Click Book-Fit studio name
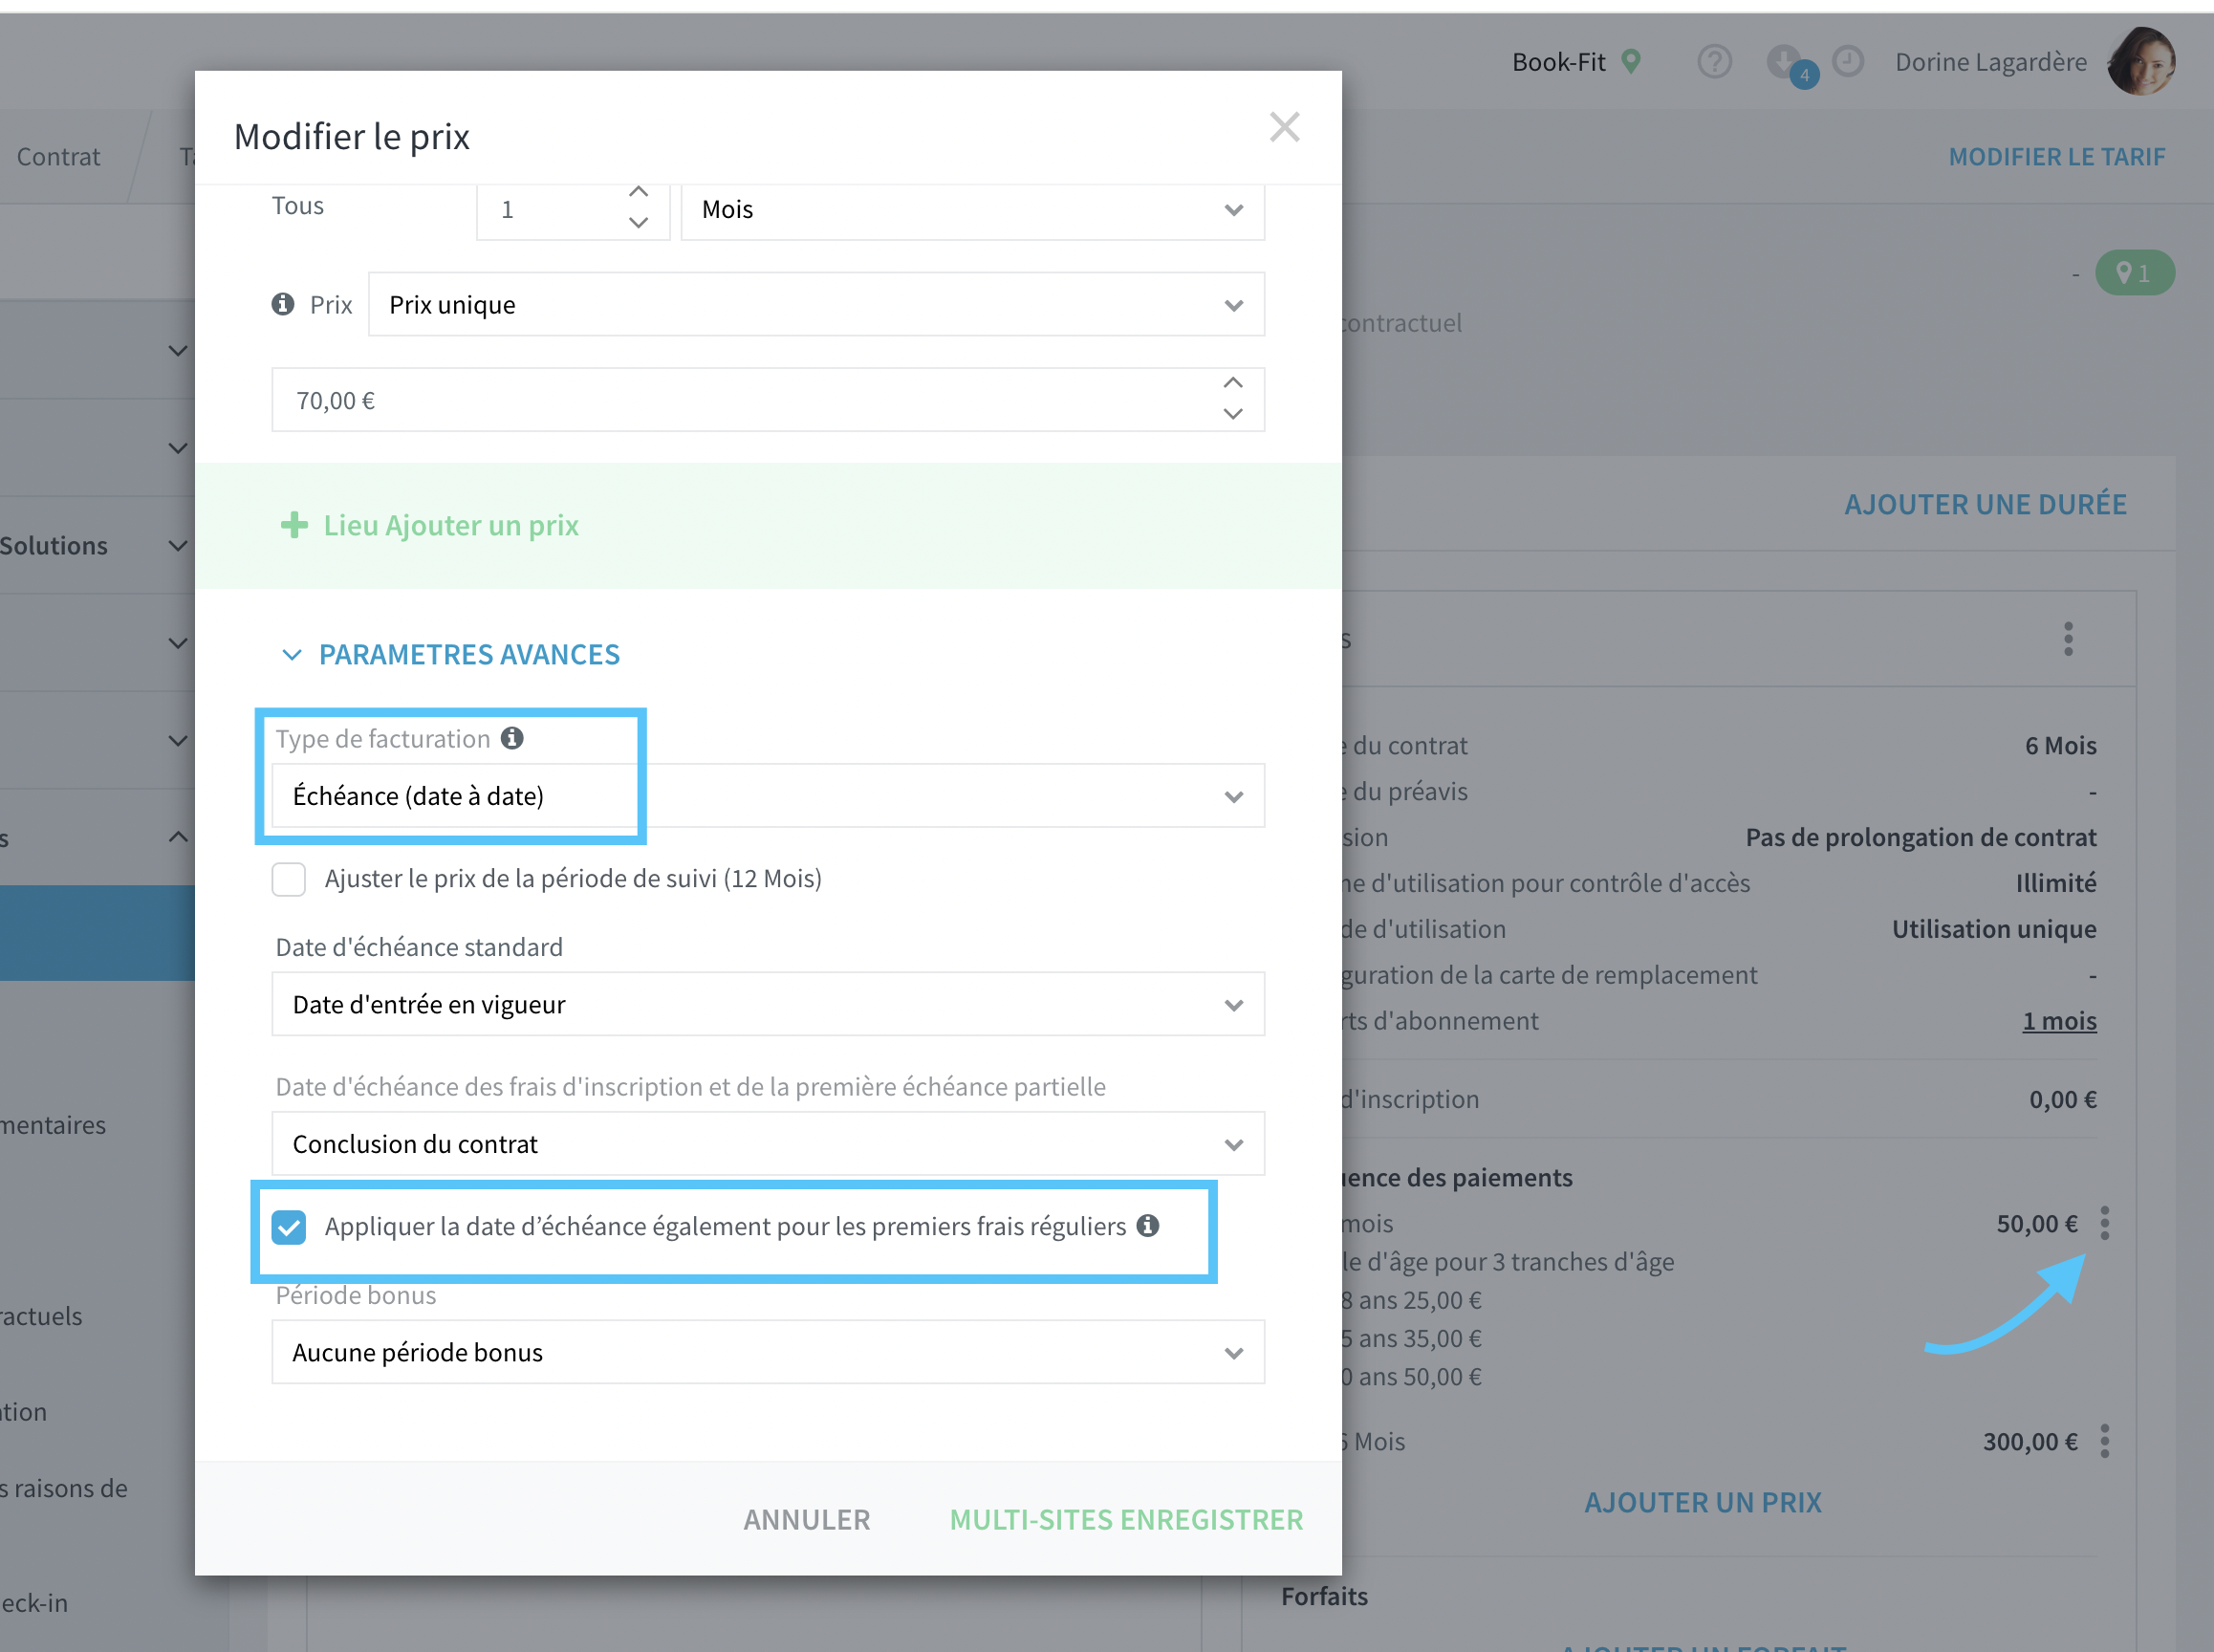 (1558, 62)
